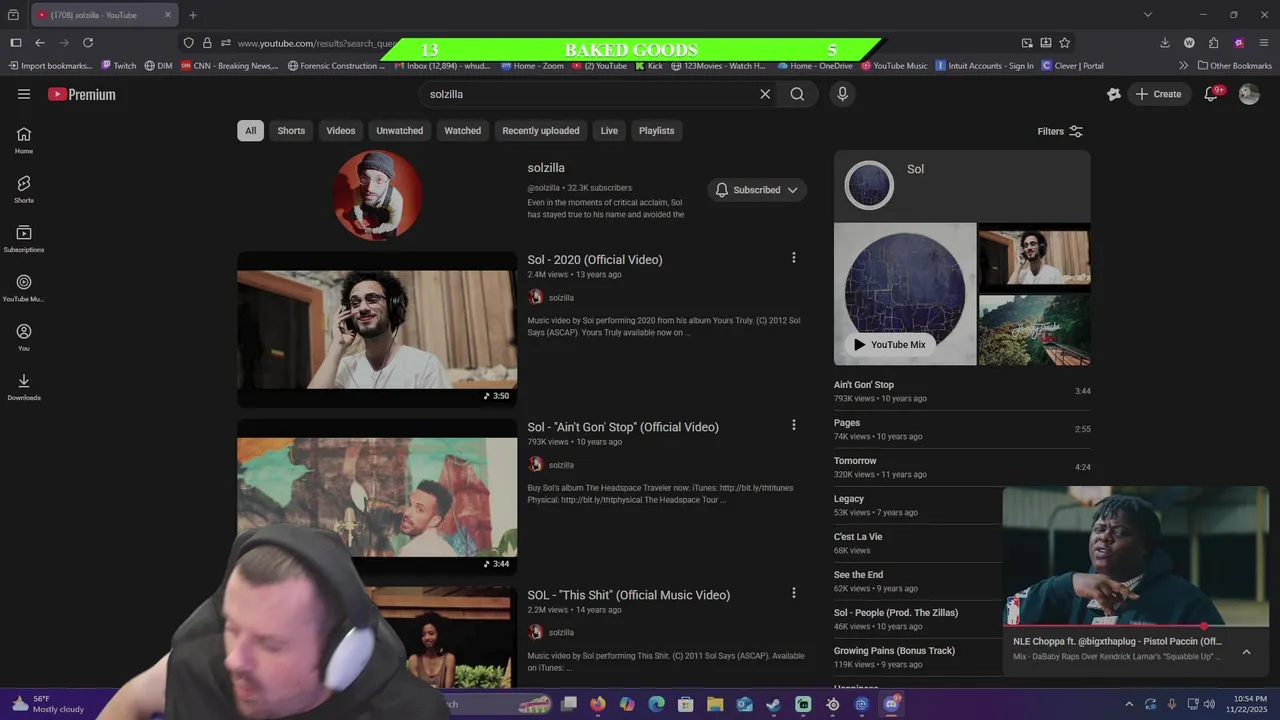Select the All filter chip

(x=250, y=131)
